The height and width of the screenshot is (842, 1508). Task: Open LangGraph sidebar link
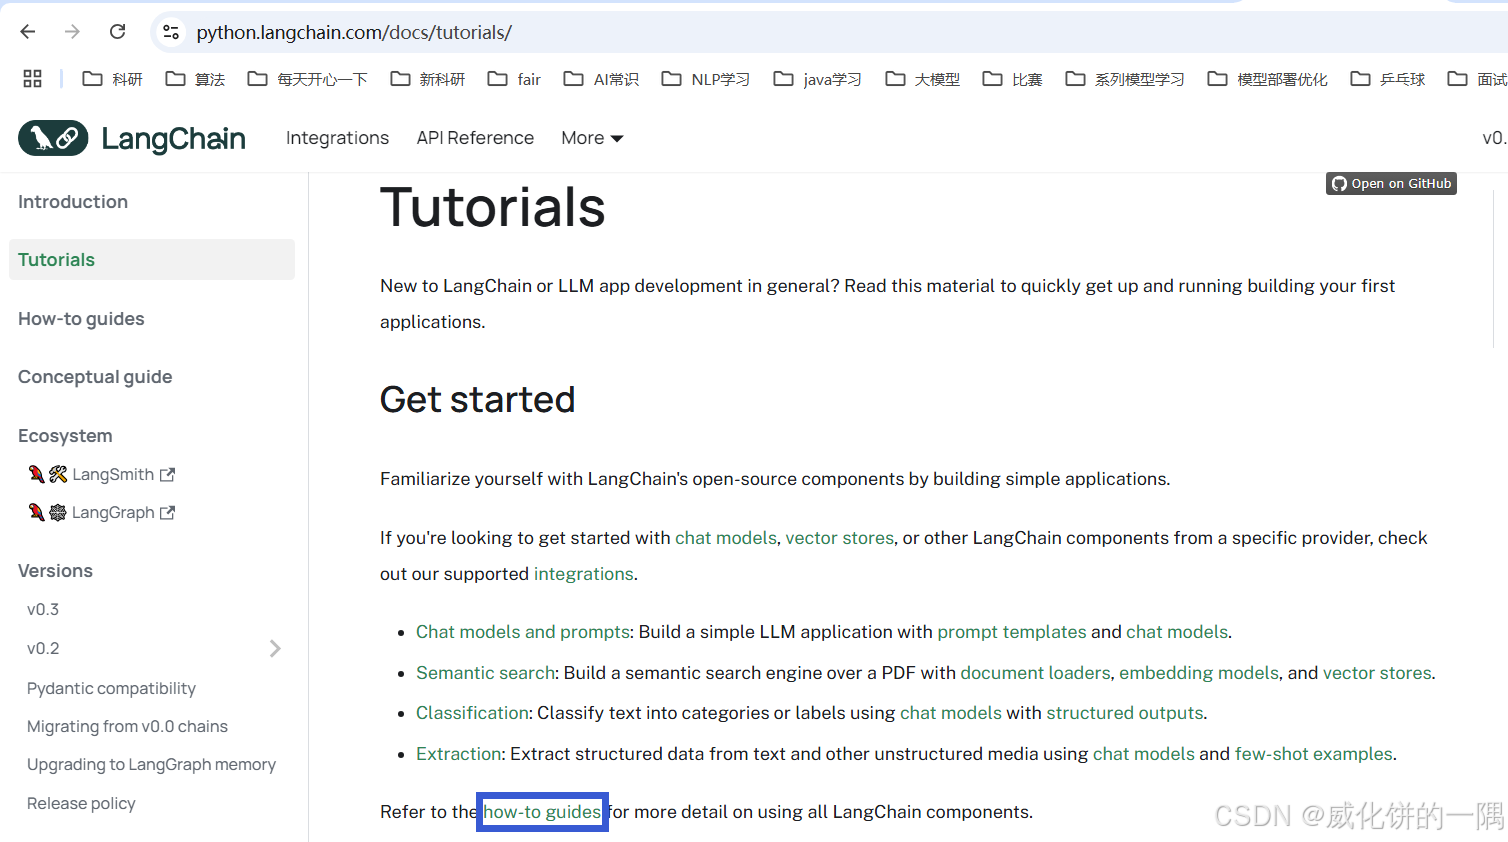pyautogui.click(x=102, y=513)
